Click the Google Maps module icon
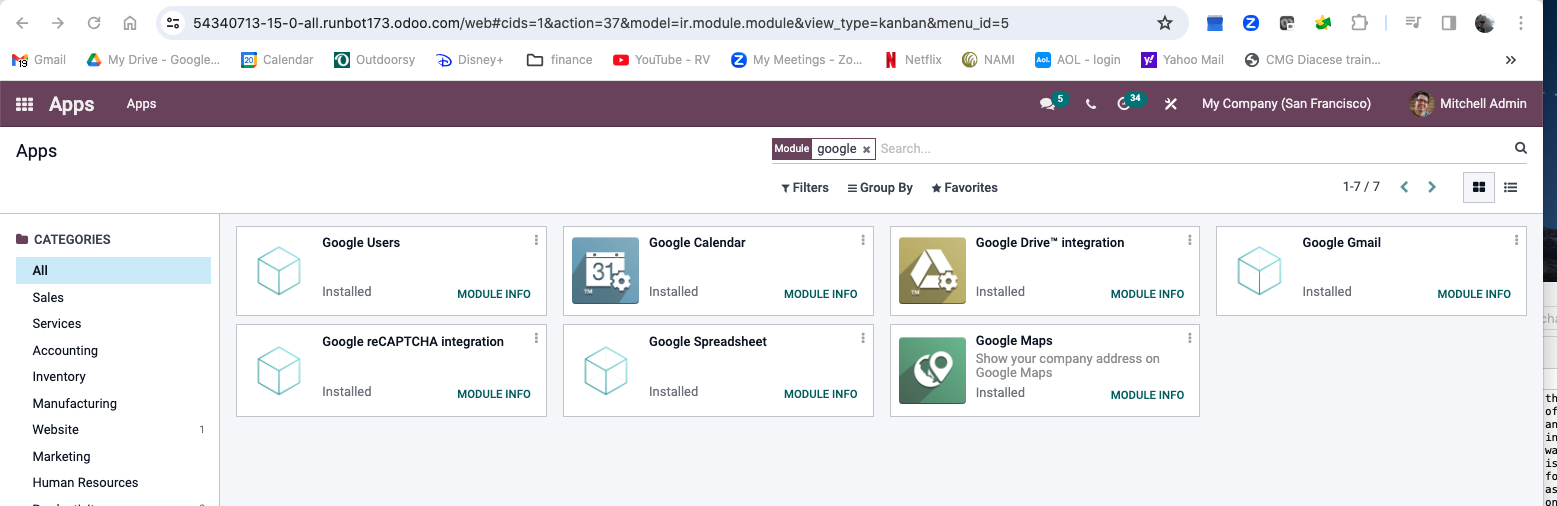Screen dimensions: 1557x506 pyautogui.click(x=932, y=370)
